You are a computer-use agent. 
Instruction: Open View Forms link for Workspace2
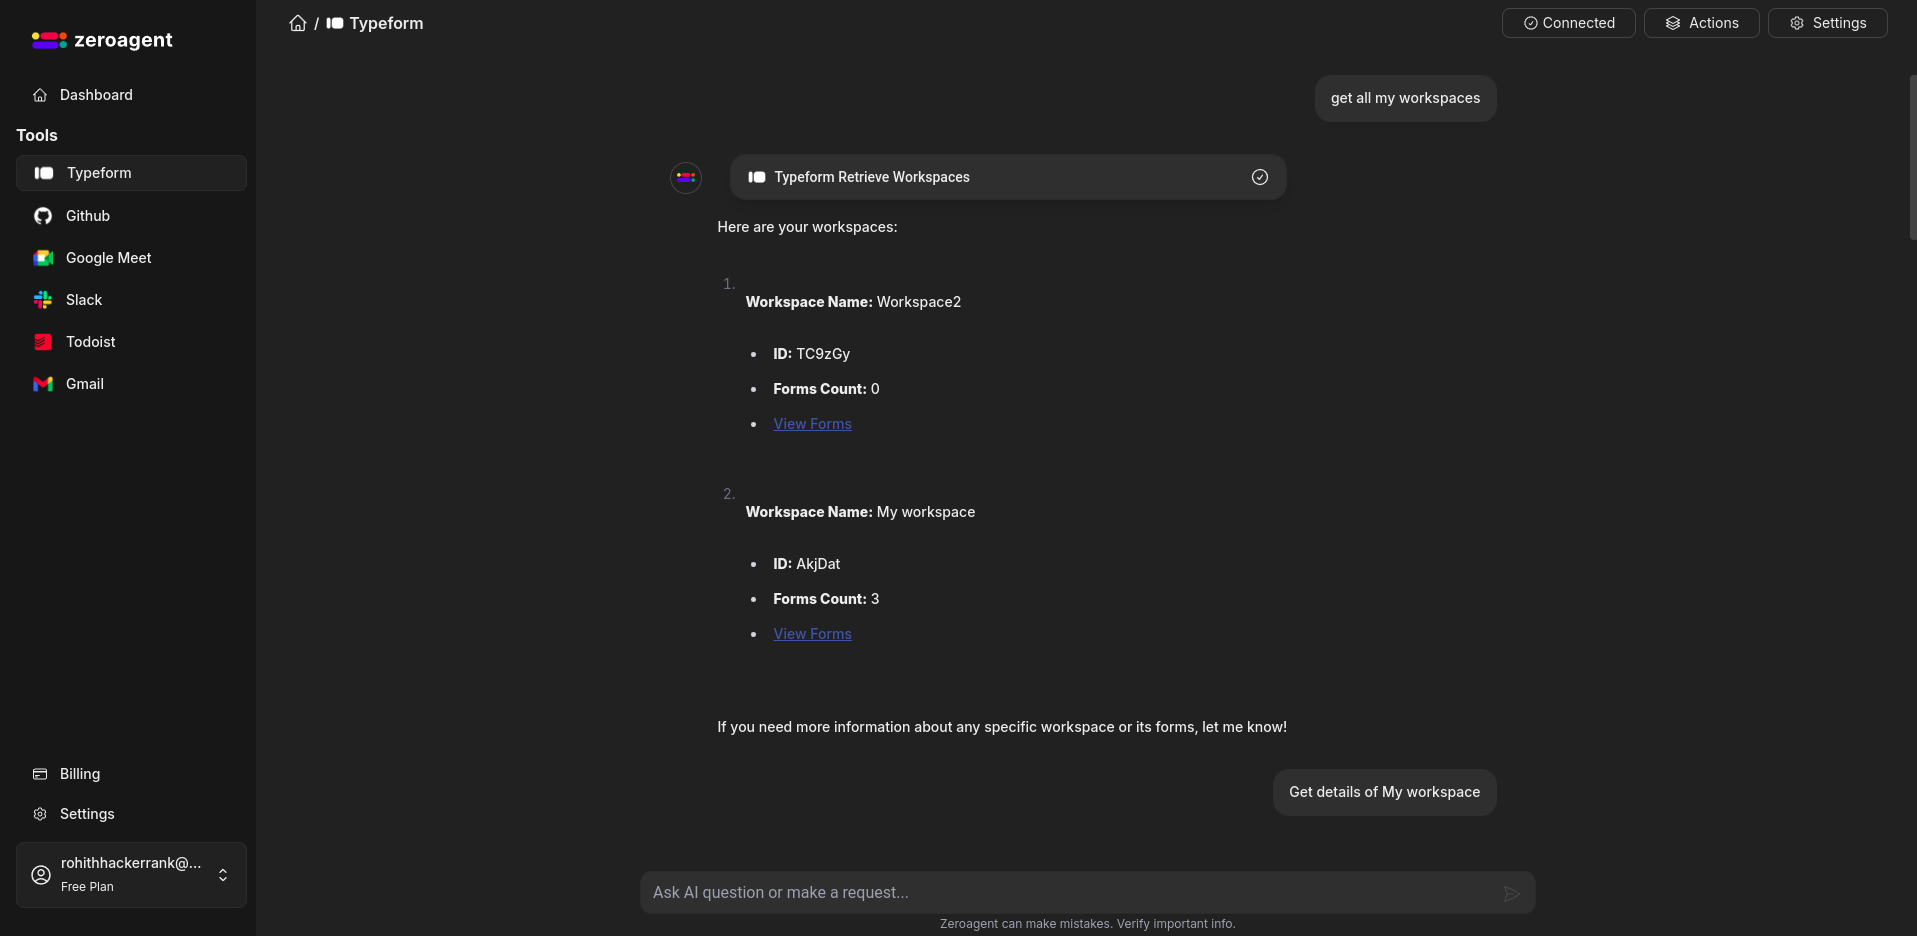coord(812,424)
